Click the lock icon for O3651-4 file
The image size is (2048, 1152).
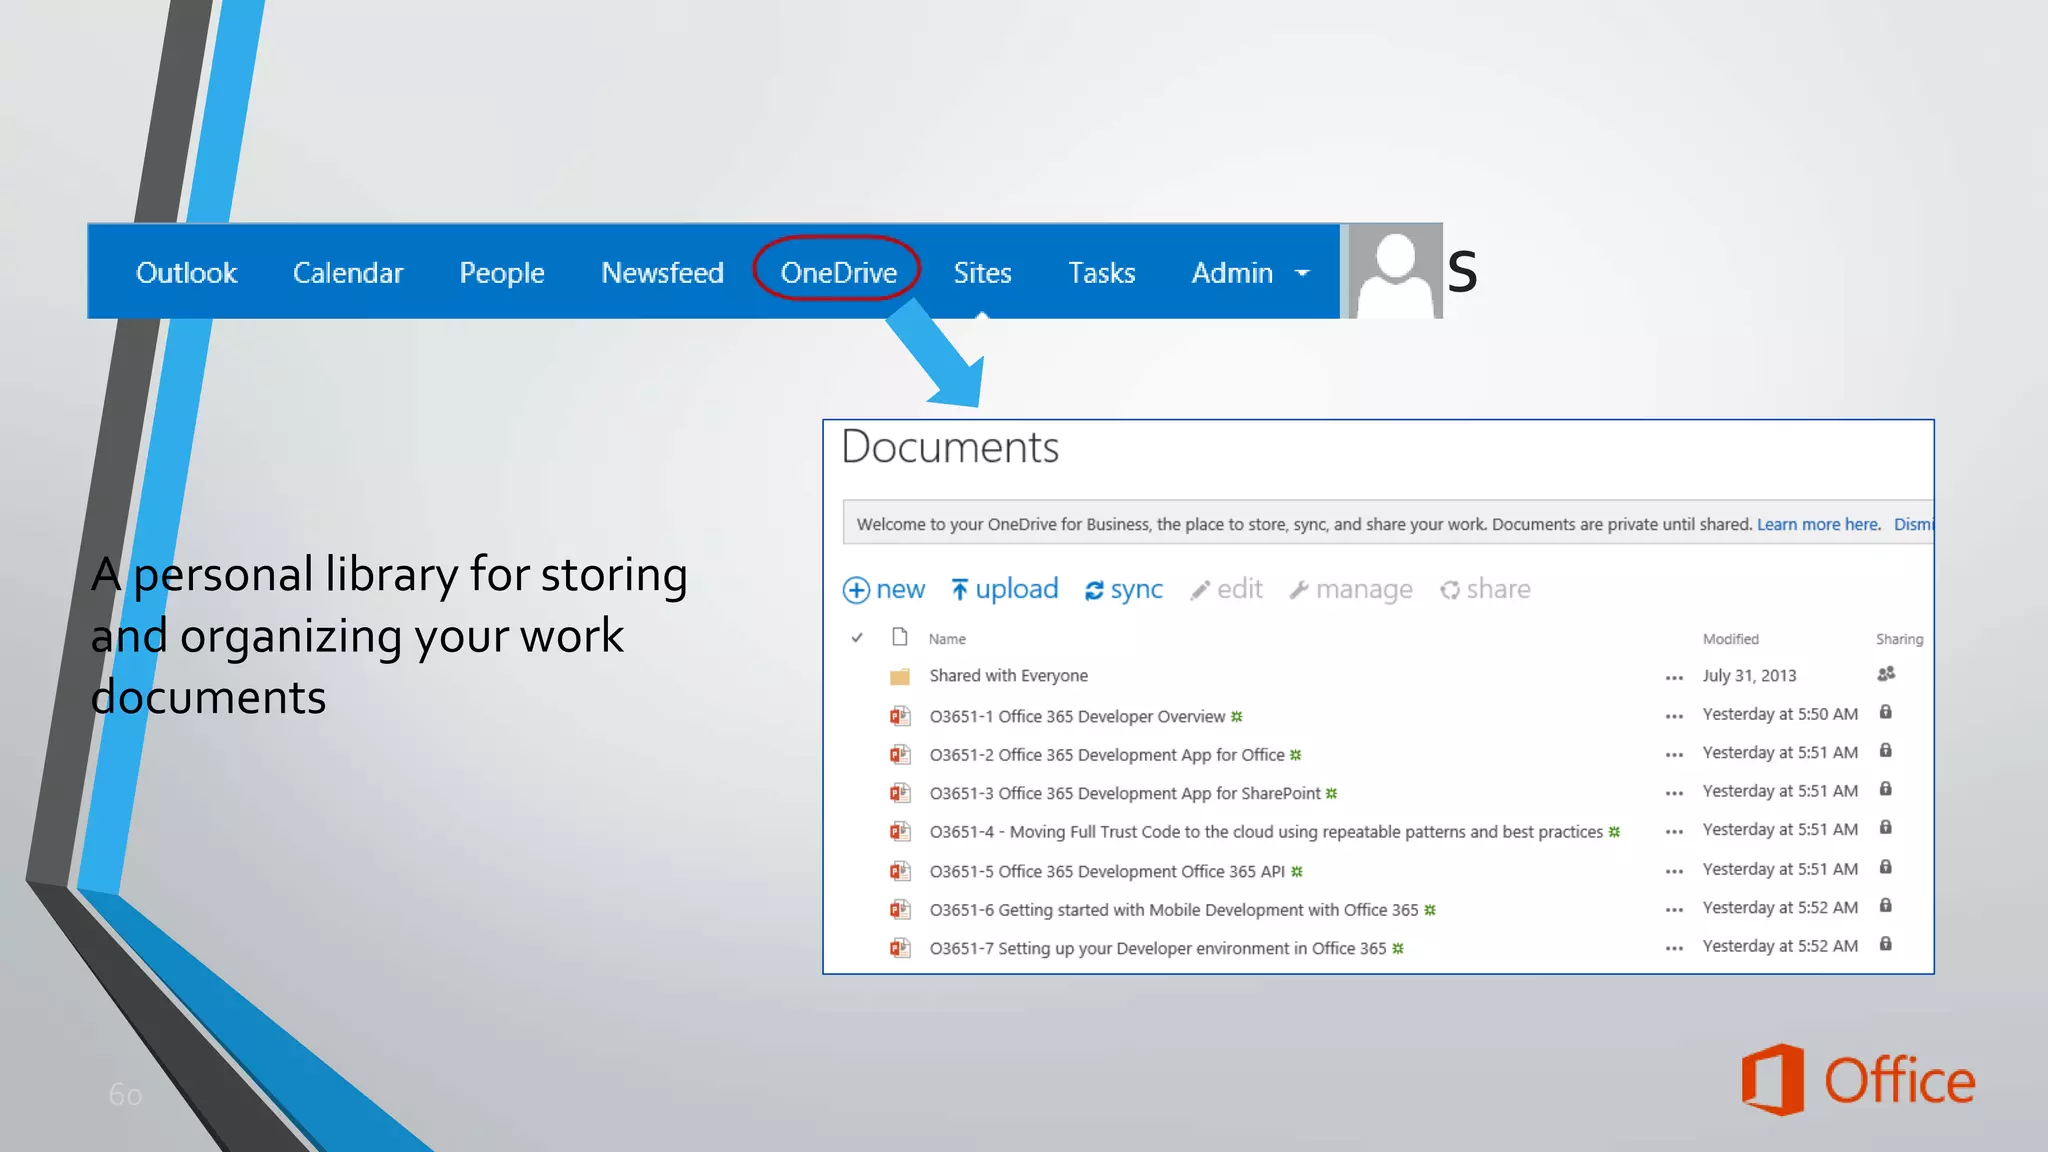(x=1885, y=827)
